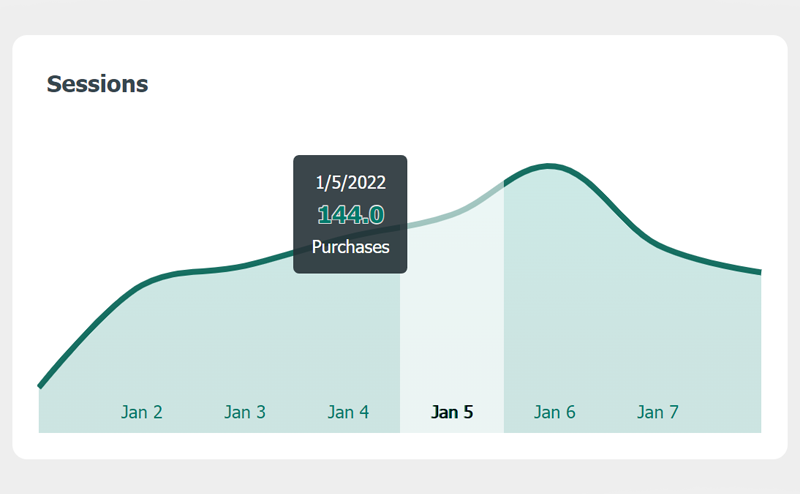Viewport: 800px width, 494px height.
Task: Select the Jan 3 axis label
Action: point(245,412)
